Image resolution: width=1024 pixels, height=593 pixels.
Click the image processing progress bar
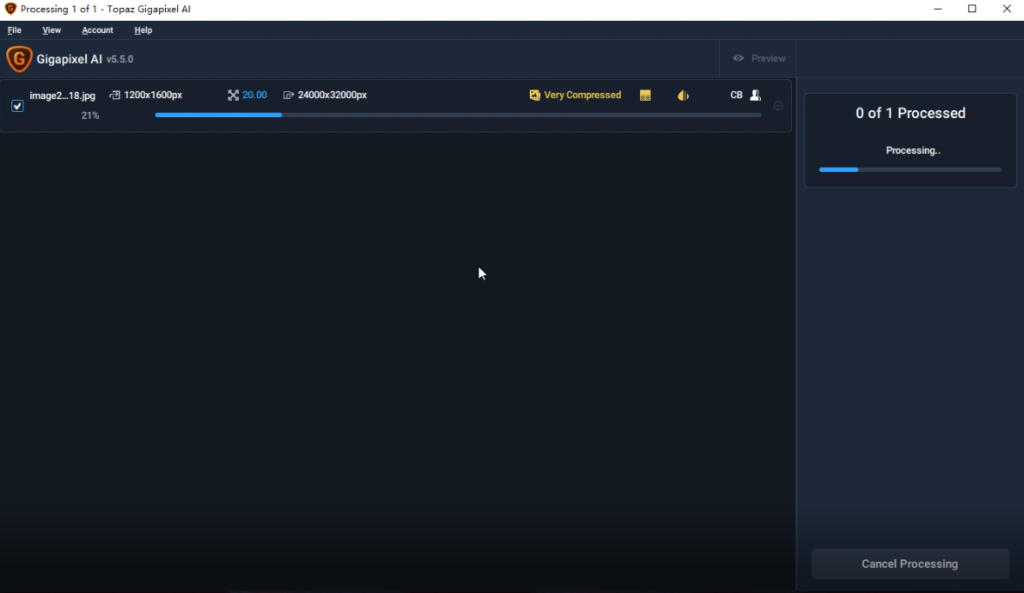458,115
